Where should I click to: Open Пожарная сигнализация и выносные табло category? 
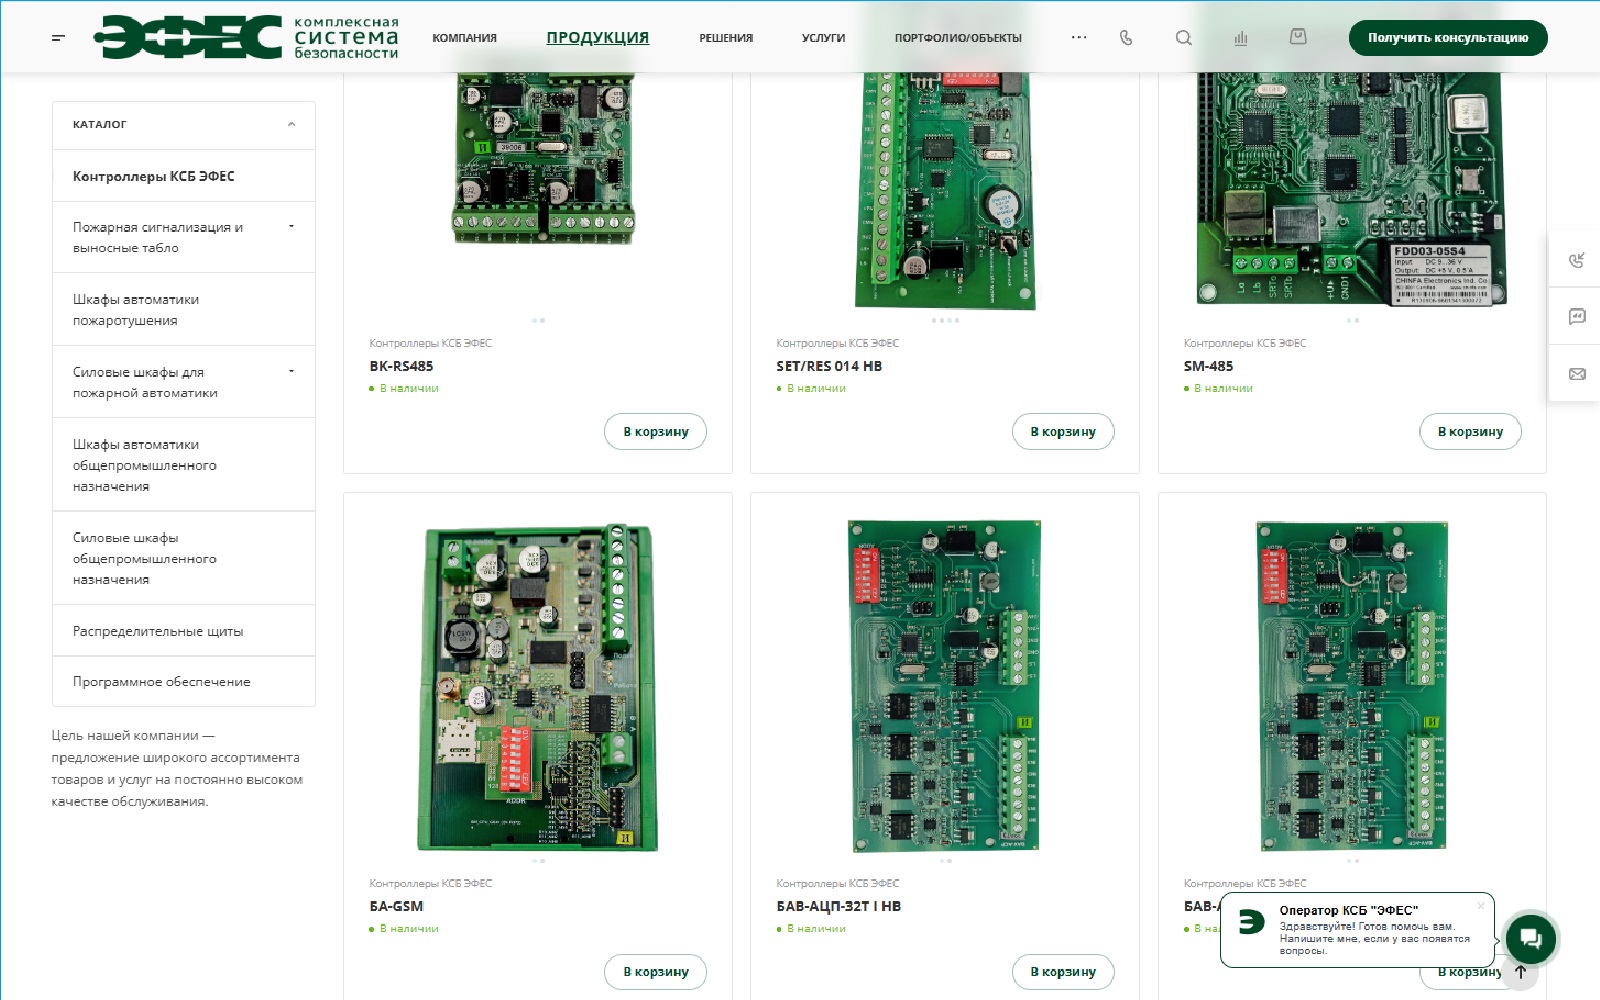pos(158,237)
